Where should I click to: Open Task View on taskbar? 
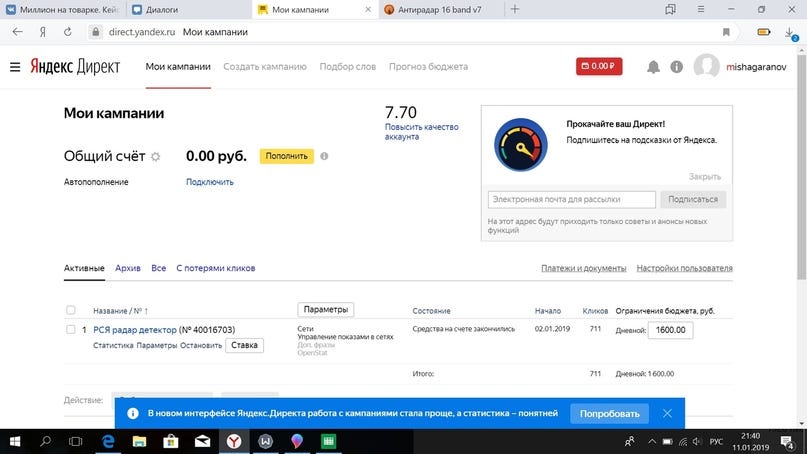76,441
